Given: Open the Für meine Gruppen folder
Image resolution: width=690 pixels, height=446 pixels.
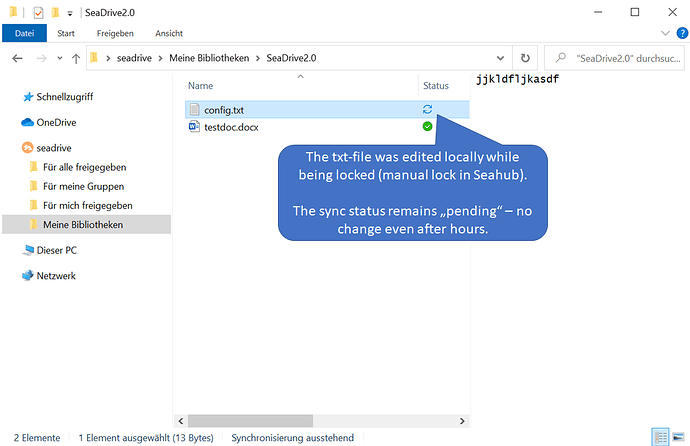Looking at the screenshot, I should [x=83, y=186].
